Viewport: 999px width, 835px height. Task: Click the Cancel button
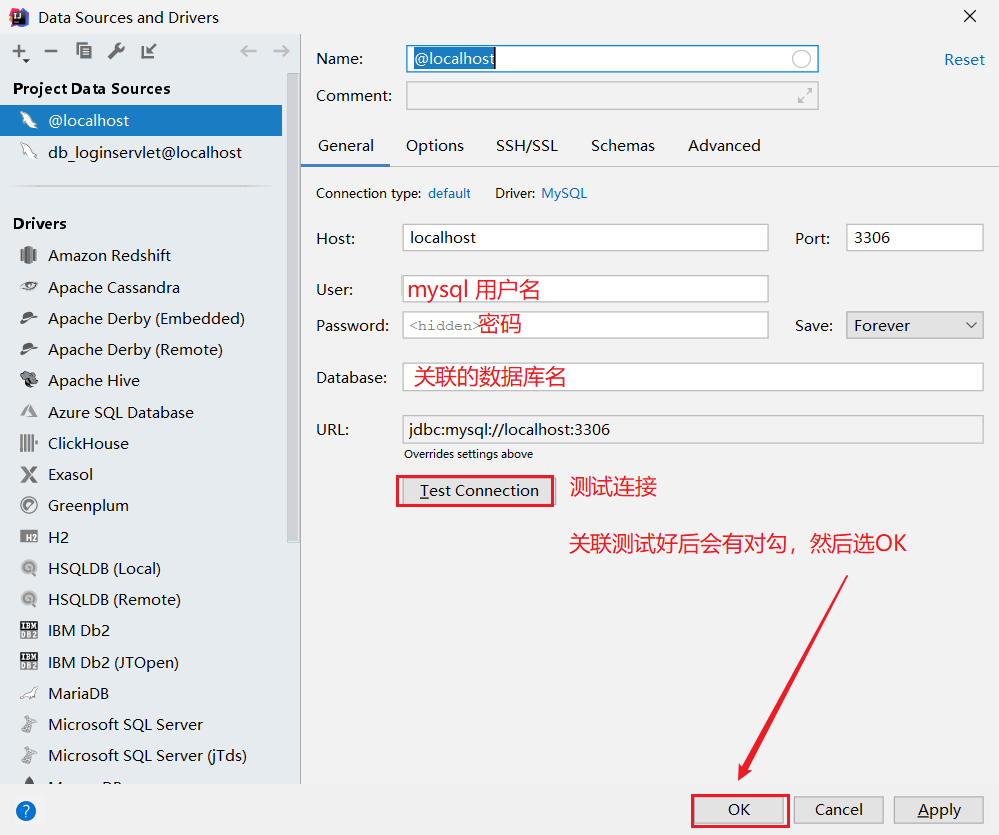[838, 810]
